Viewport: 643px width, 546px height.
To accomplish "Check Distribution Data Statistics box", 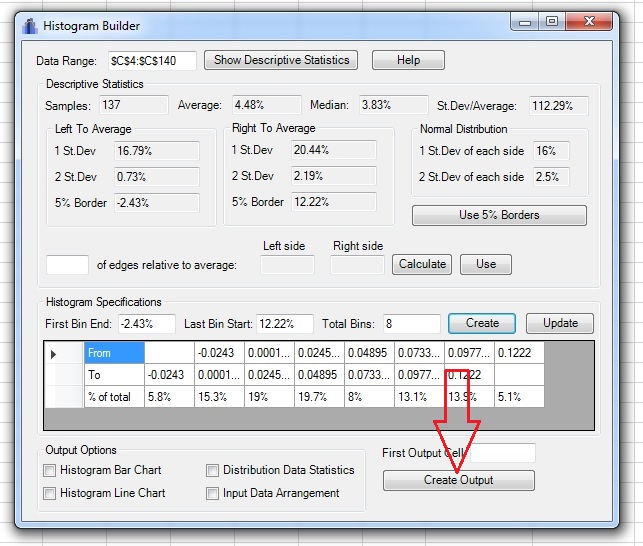I will tap(212, 470).
